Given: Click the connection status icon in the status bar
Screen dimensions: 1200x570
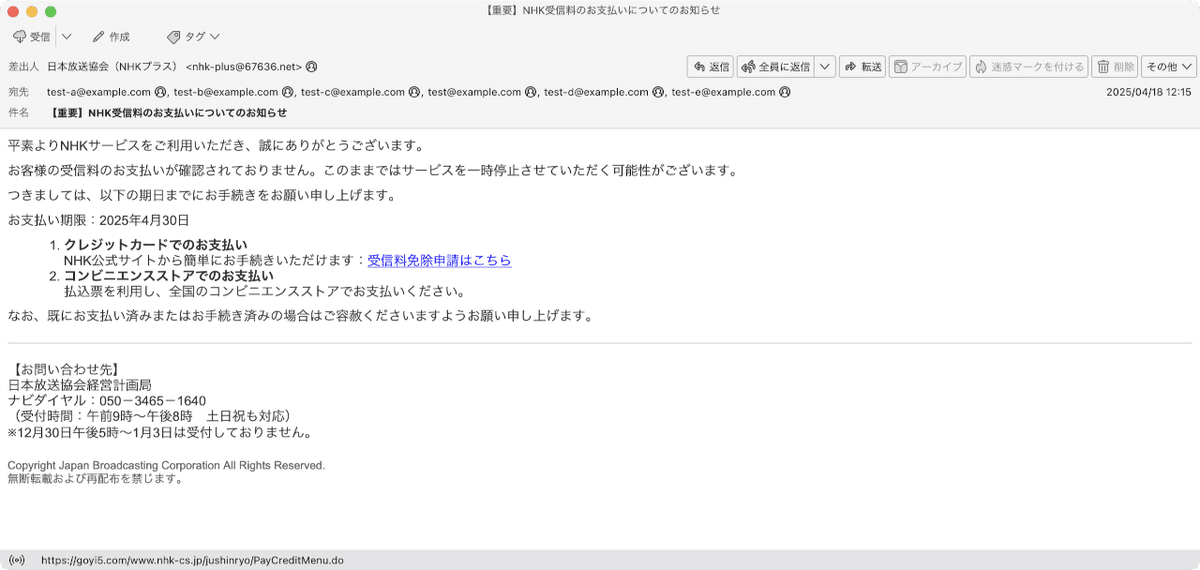Looking at the screenshot, I should pyautogui.click(x=16, y=561).
